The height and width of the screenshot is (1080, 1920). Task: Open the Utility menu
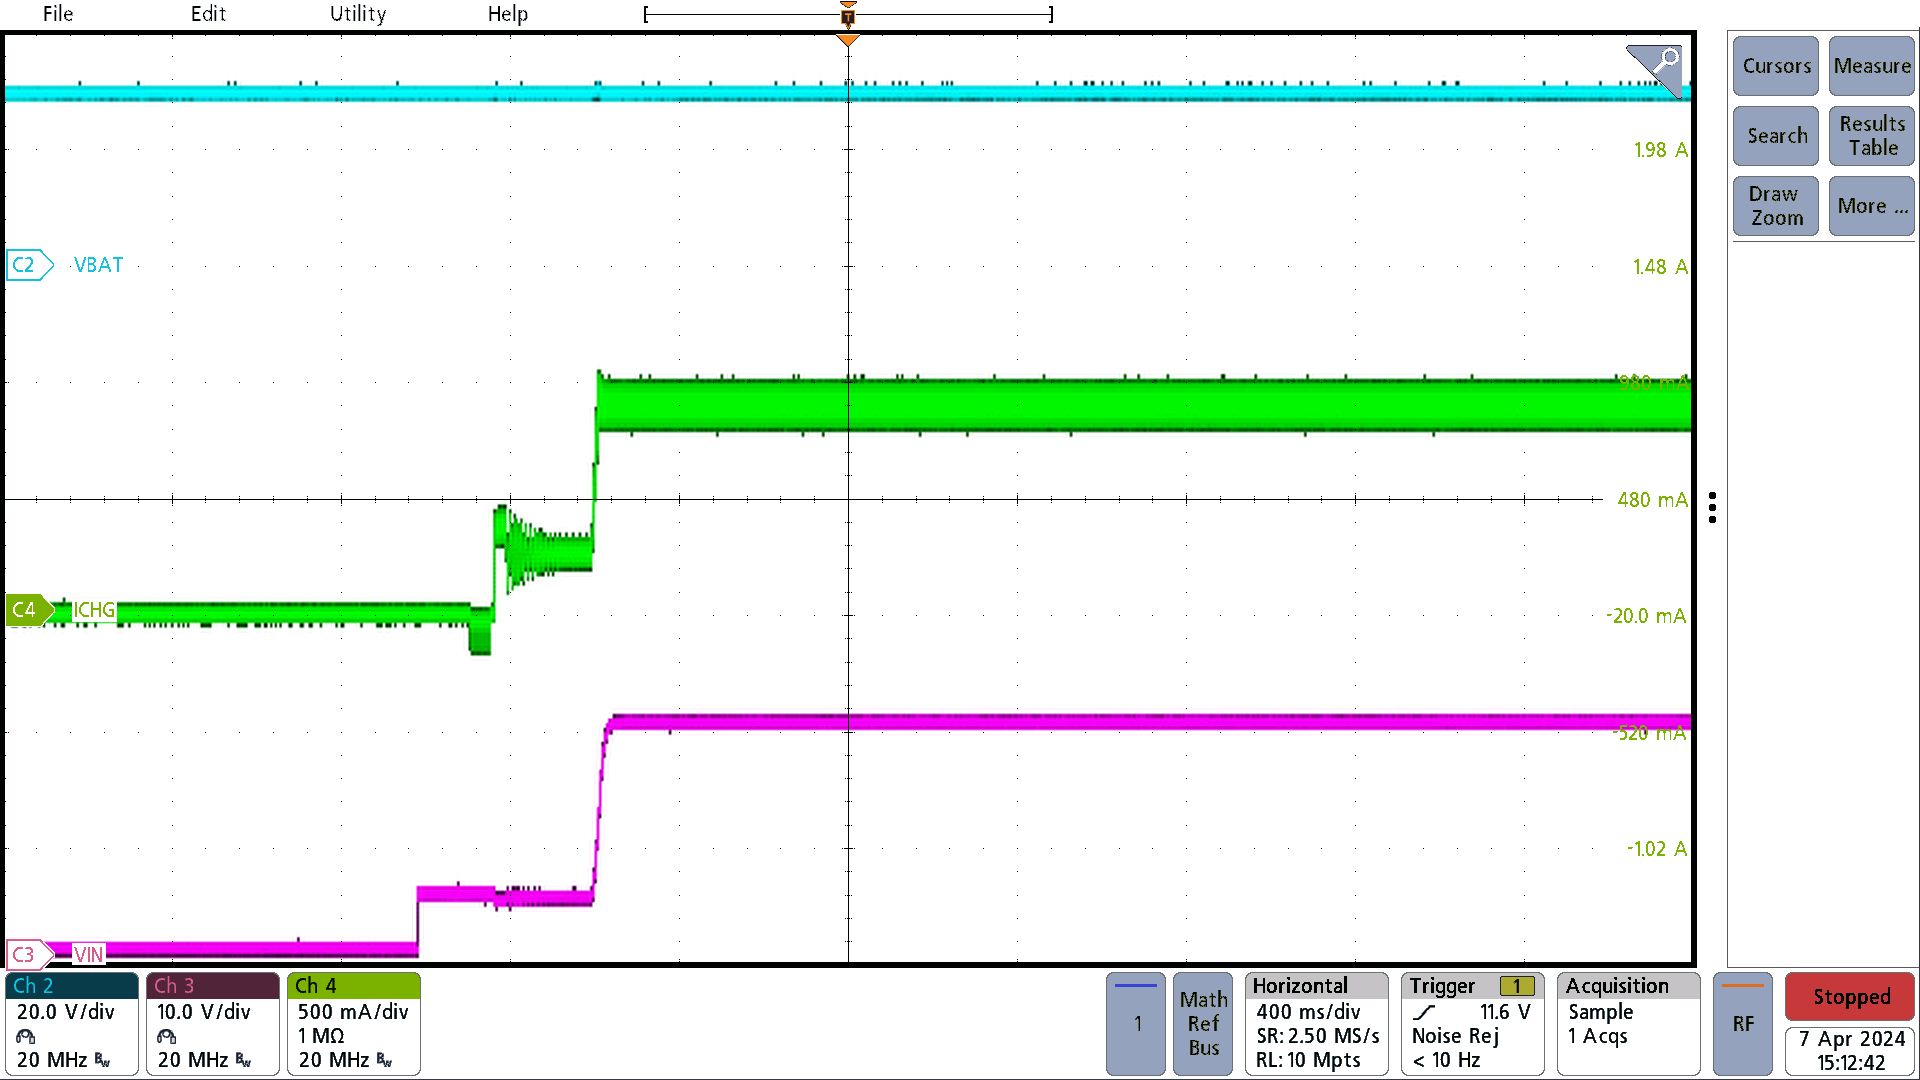(x=358, y=14)
